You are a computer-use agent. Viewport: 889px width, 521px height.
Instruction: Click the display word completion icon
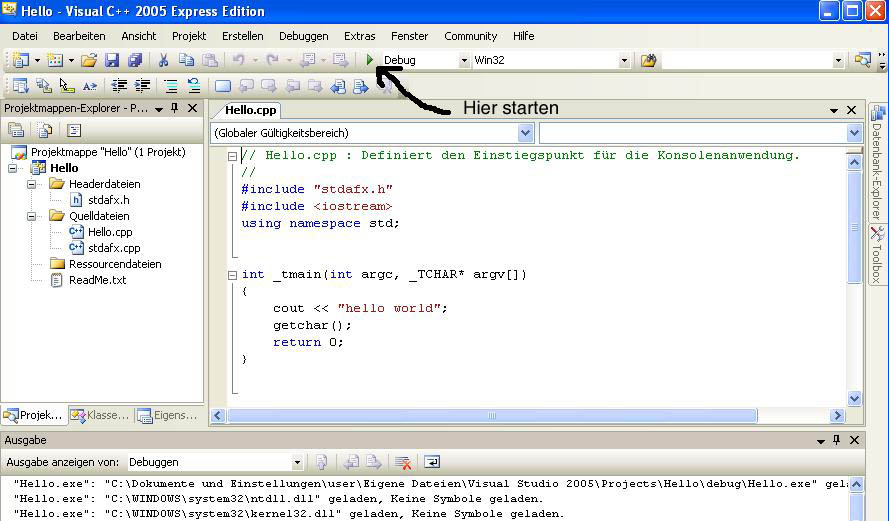90,86
